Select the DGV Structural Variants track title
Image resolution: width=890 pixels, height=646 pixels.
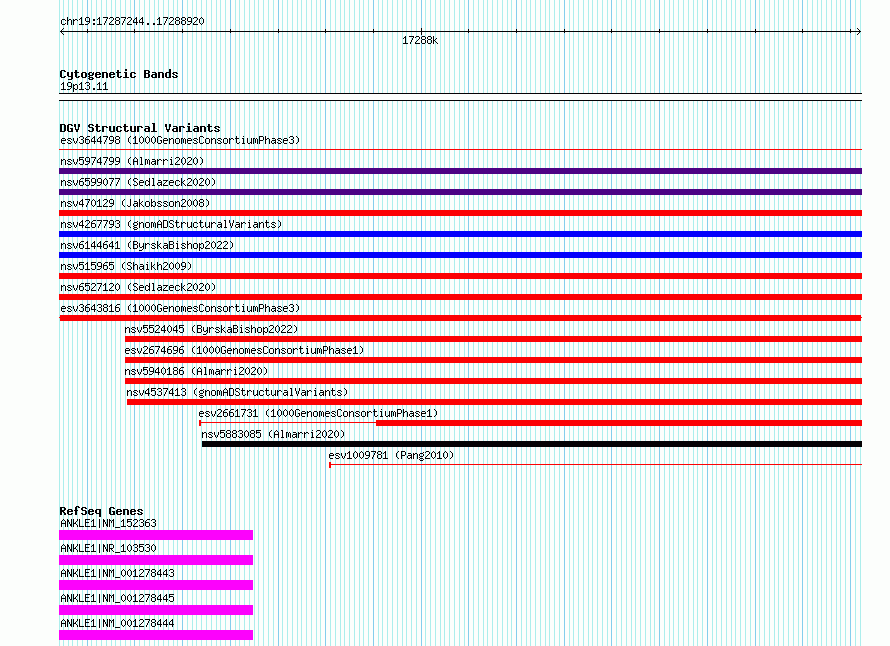140,128
